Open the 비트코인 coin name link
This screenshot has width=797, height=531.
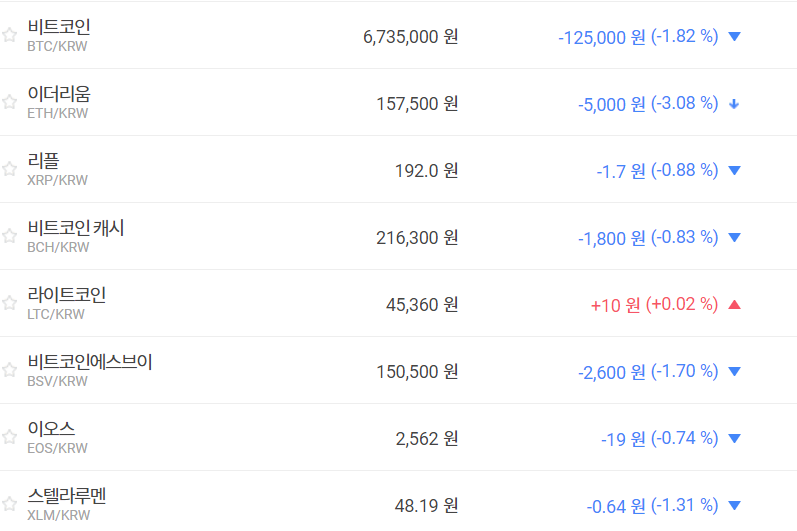tap(59, 27)
